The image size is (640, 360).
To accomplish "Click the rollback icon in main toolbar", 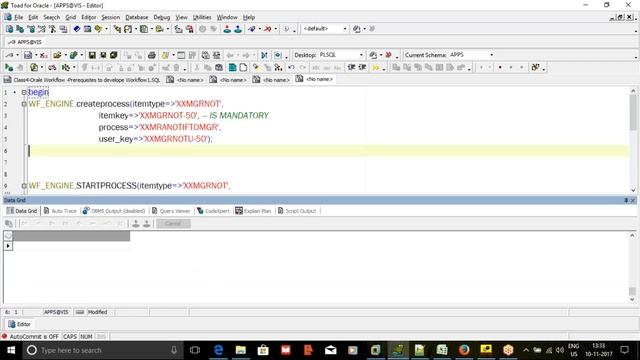I will 238,29.
